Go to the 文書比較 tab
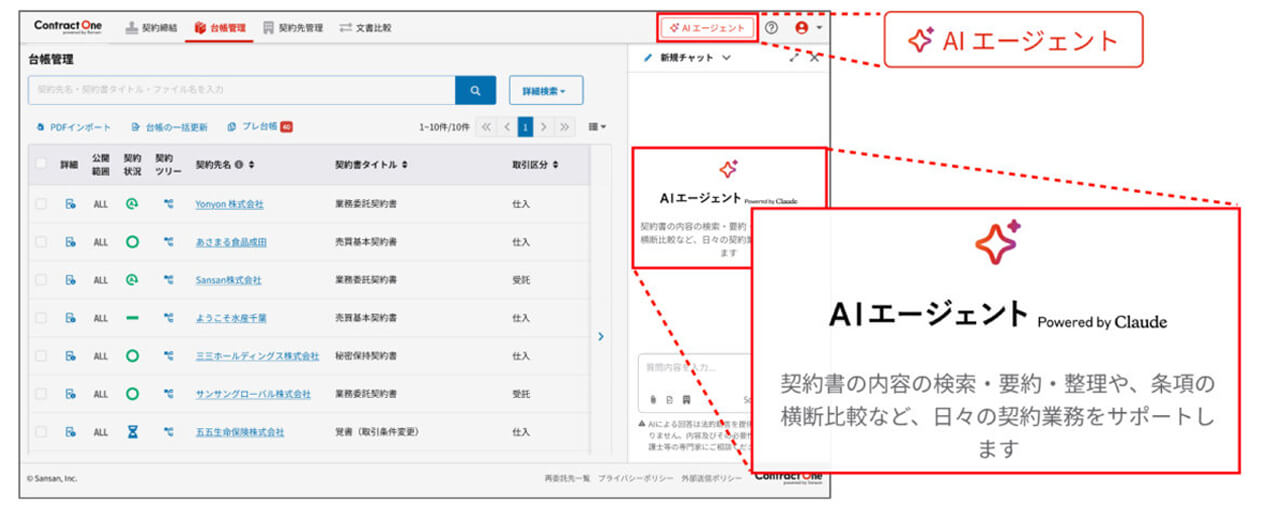This screenshot has width=1280, height=518. click(366, 28)
